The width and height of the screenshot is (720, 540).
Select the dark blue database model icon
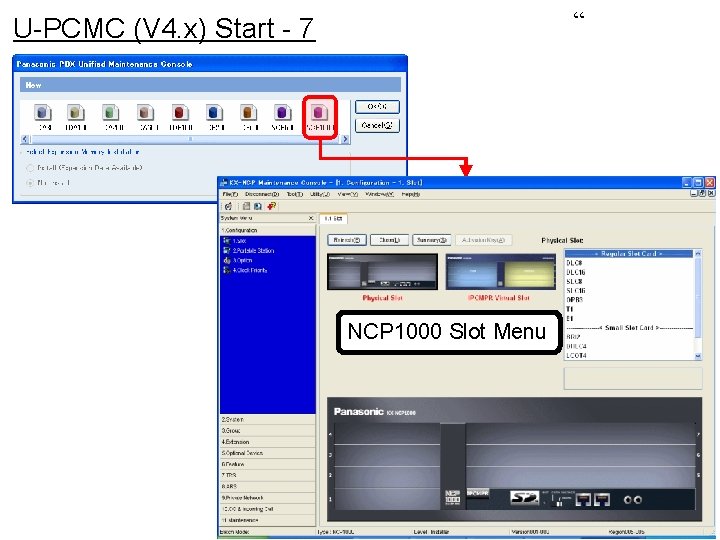(214, 112)
